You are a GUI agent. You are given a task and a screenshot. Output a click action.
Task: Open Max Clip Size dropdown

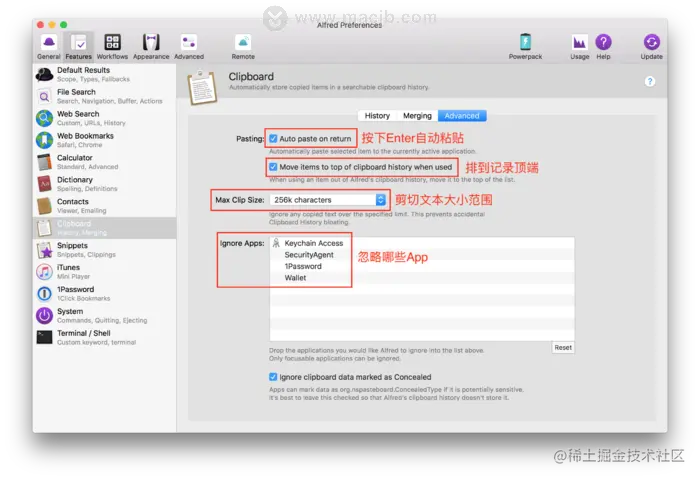click(x=328, y=200)
